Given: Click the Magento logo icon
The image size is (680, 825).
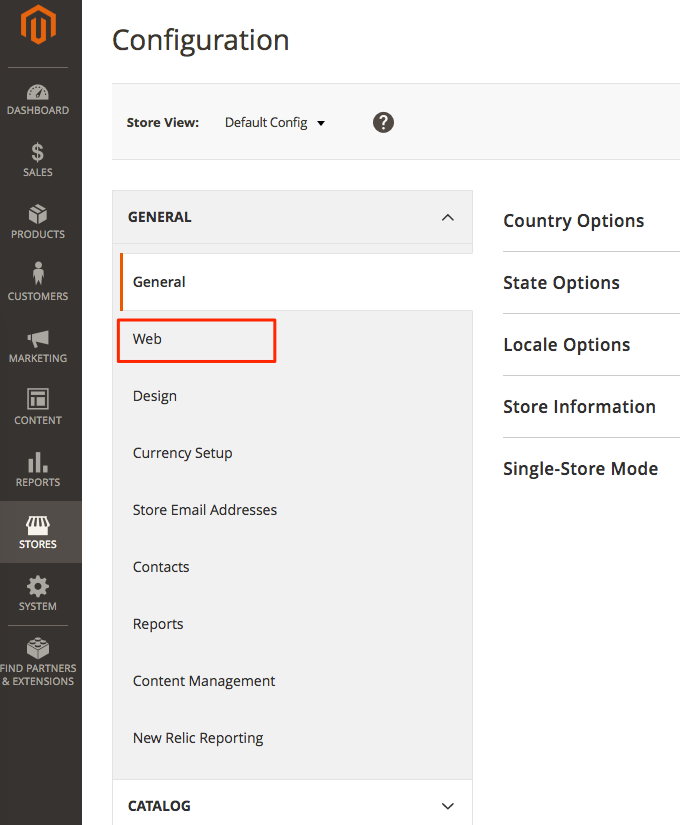Looking at the screenshot, I should click(40, 27).
